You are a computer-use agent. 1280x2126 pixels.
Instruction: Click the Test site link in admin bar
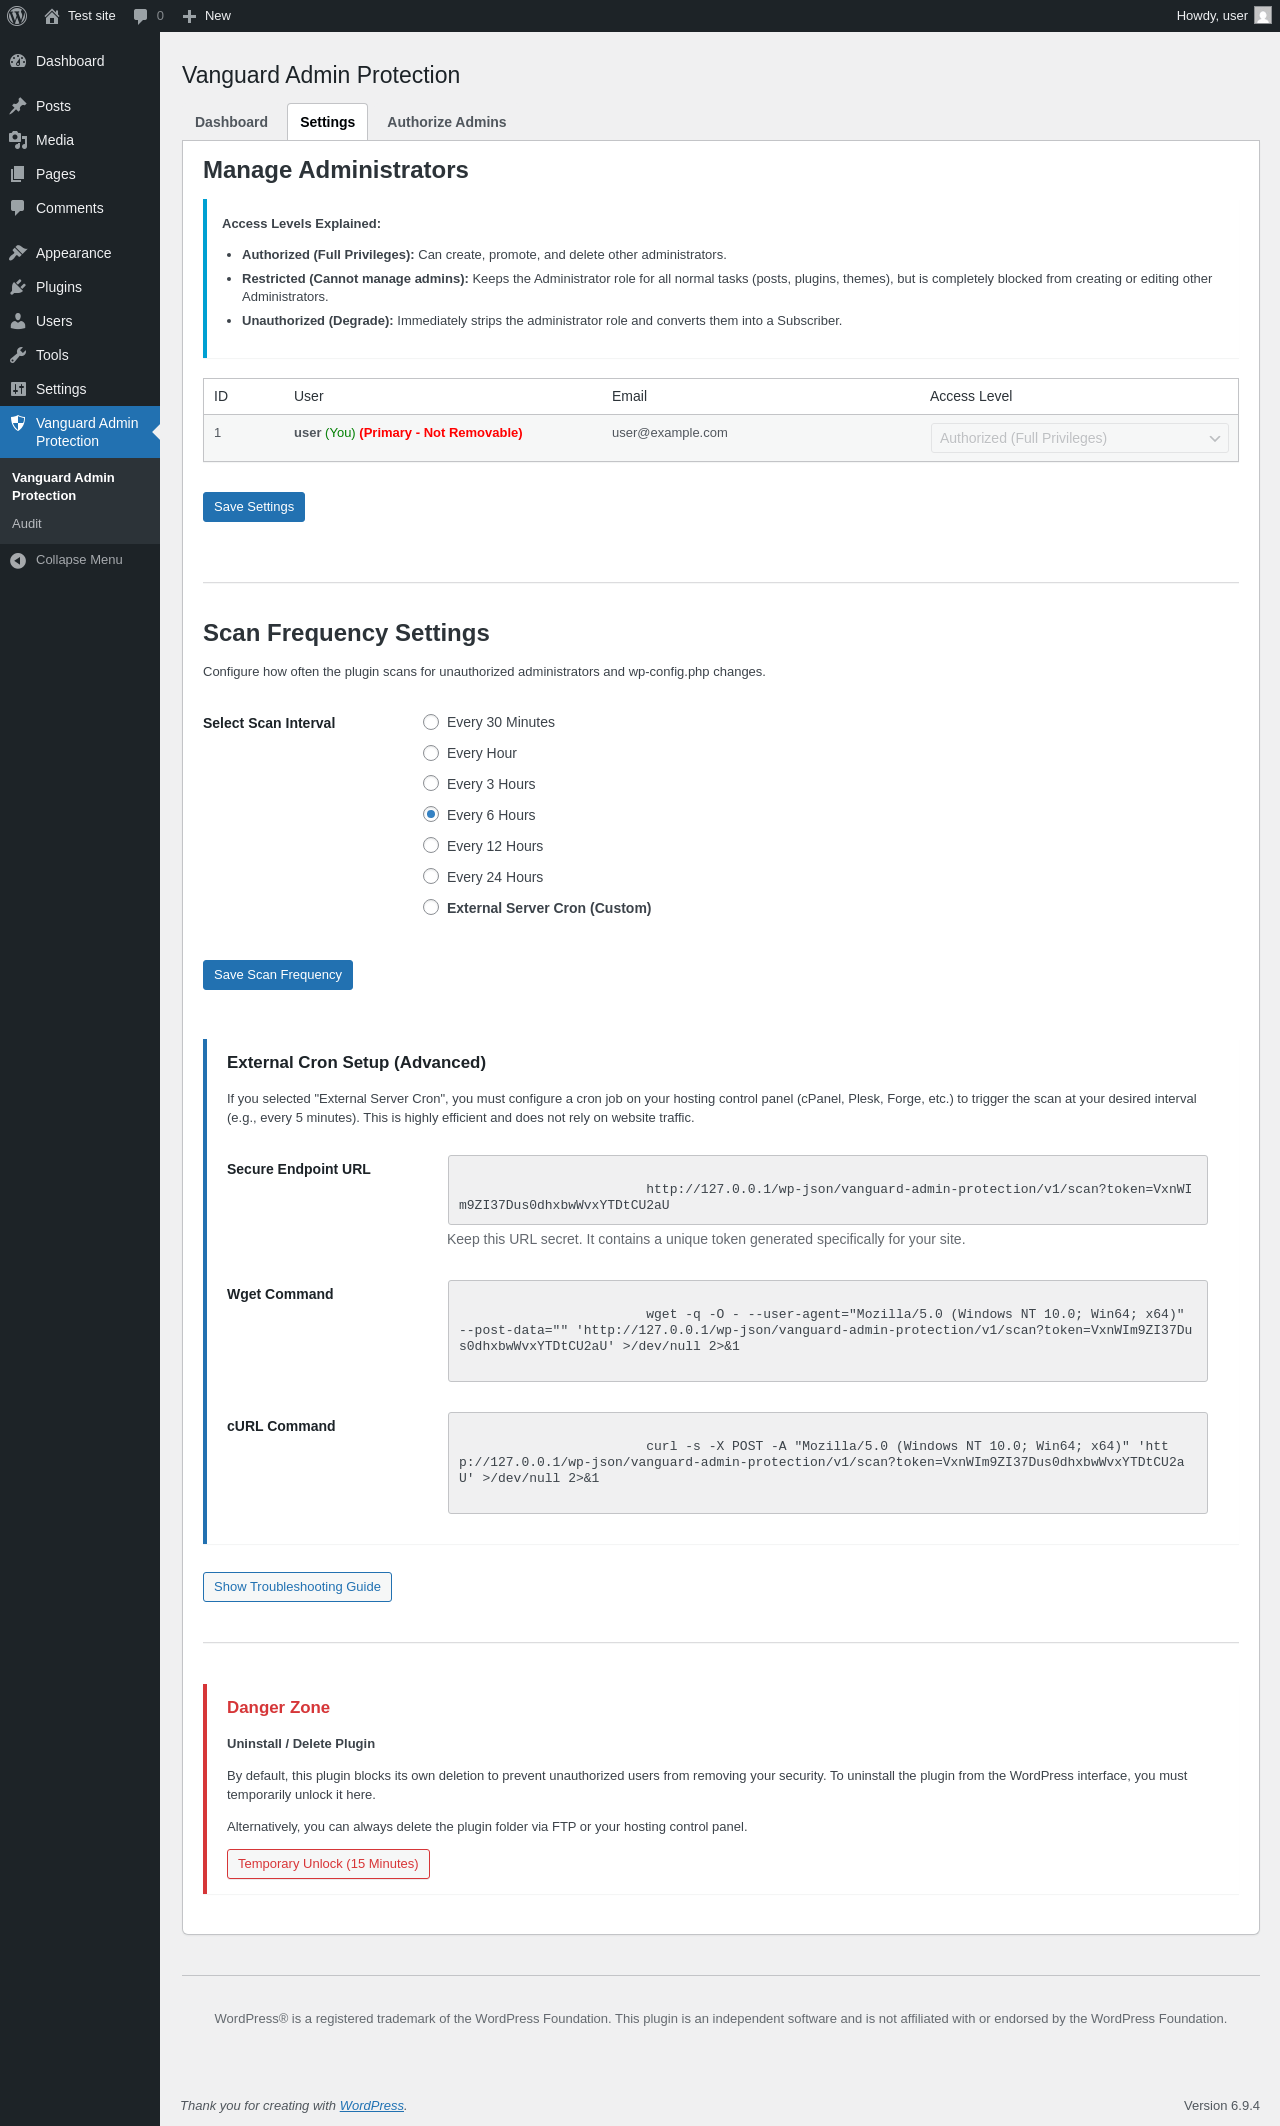[x=80, y=16]
